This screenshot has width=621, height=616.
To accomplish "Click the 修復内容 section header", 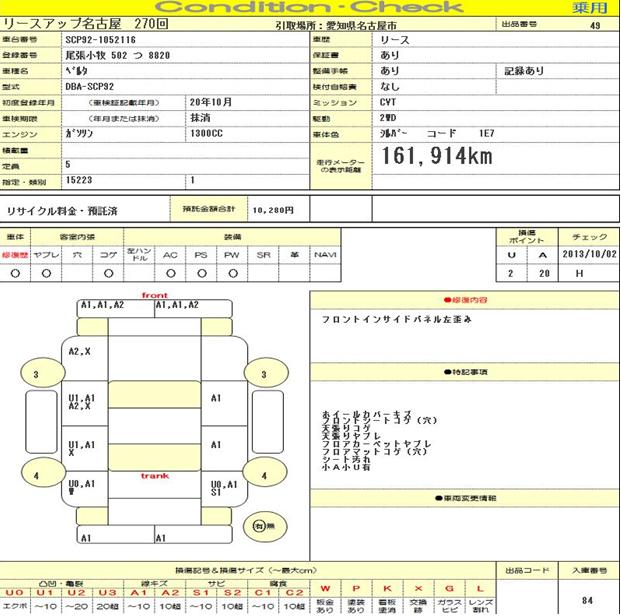I will 463,299.
